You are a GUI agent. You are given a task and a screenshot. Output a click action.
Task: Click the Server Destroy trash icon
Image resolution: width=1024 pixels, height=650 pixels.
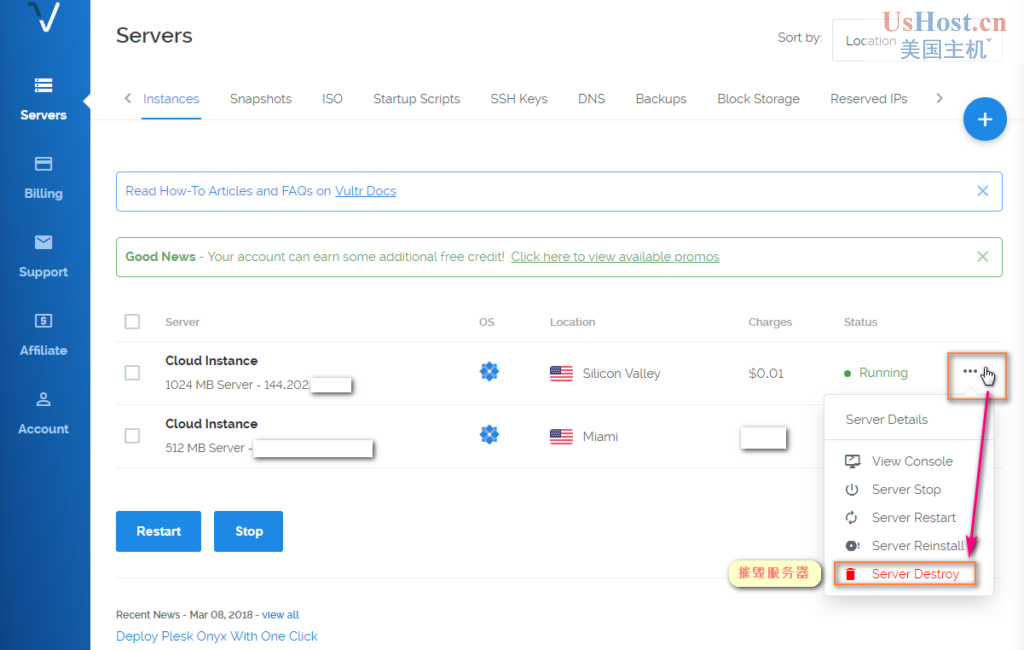coord(850,574)
